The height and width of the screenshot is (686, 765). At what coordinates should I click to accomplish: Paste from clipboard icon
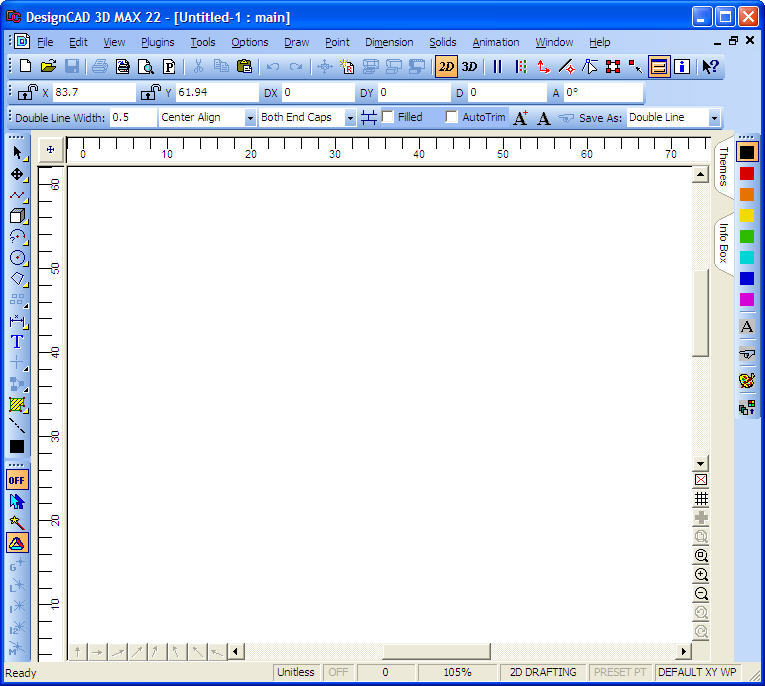tap(244, 66)
